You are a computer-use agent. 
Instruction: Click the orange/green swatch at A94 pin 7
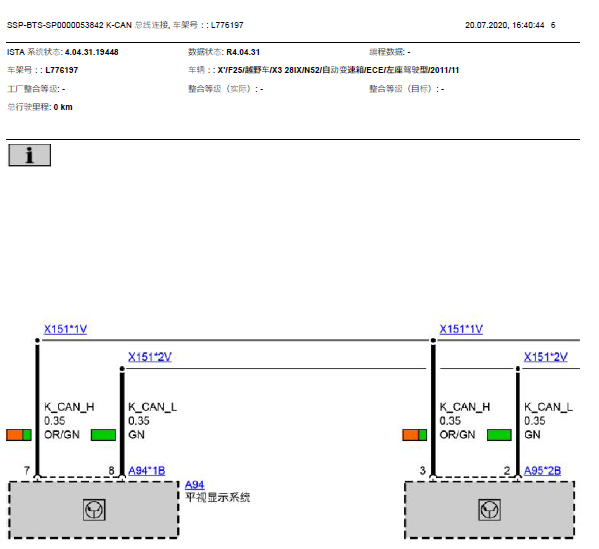pyautogui.click(x=19, y=435)
